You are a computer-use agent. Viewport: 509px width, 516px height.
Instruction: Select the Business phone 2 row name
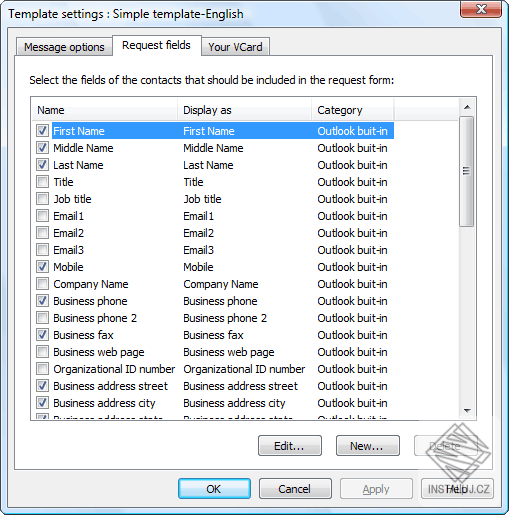click(x=95, y=318)
